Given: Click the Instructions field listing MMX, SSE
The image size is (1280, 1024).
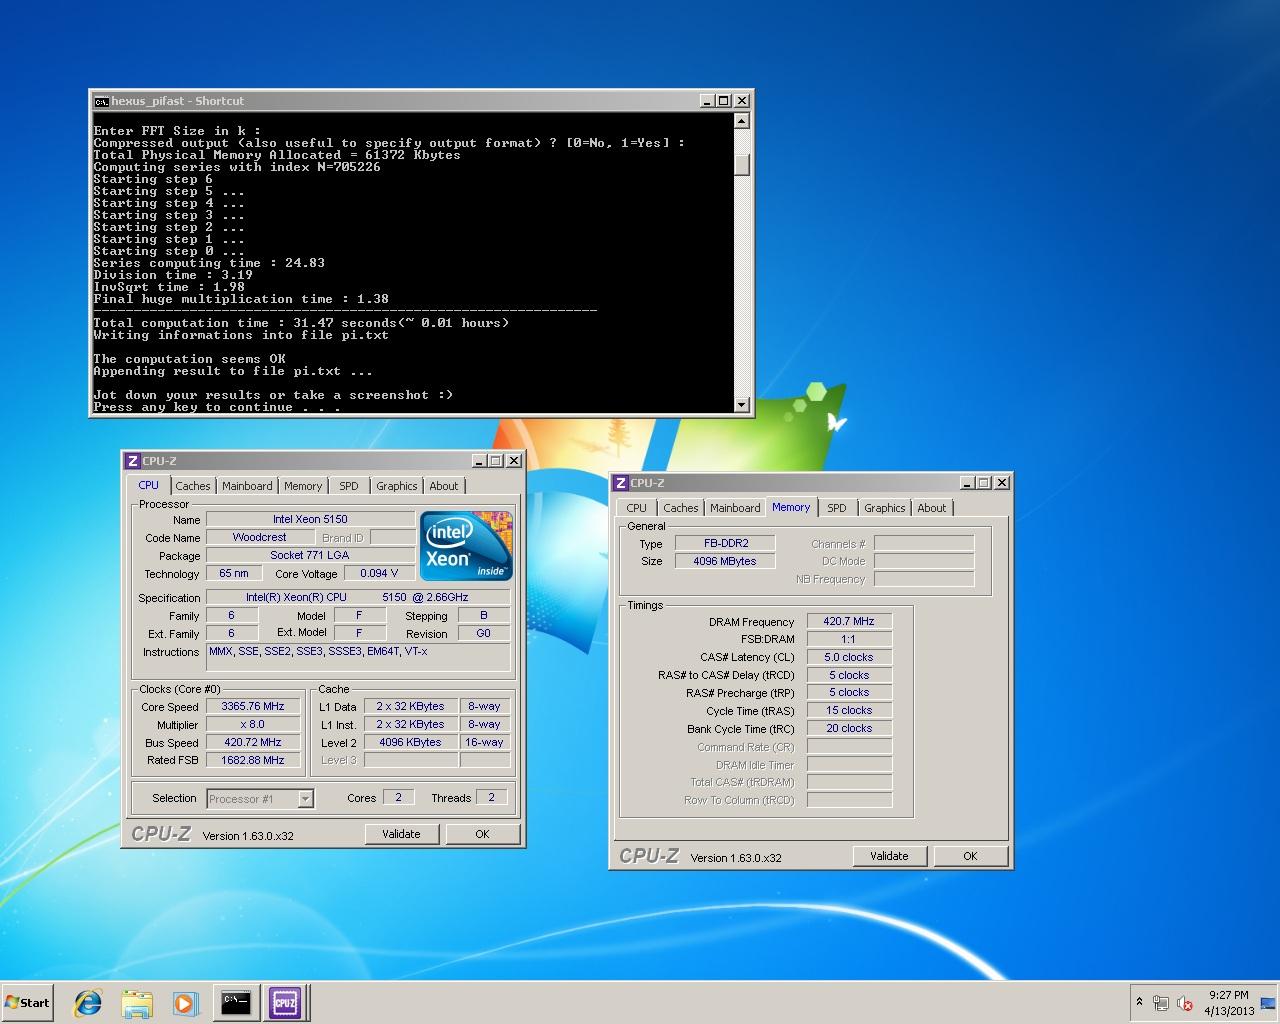Looking at the screenshot, I should [x=359, y=657].
